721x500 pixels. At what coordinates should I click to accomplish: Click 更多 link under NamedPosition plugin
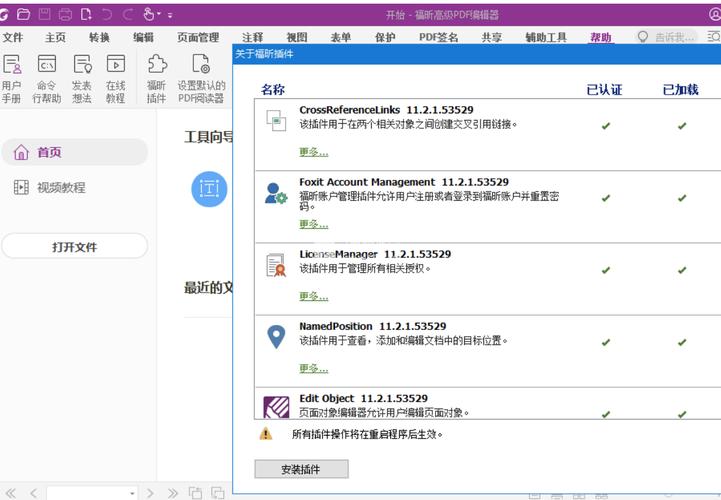click(313, 369)
